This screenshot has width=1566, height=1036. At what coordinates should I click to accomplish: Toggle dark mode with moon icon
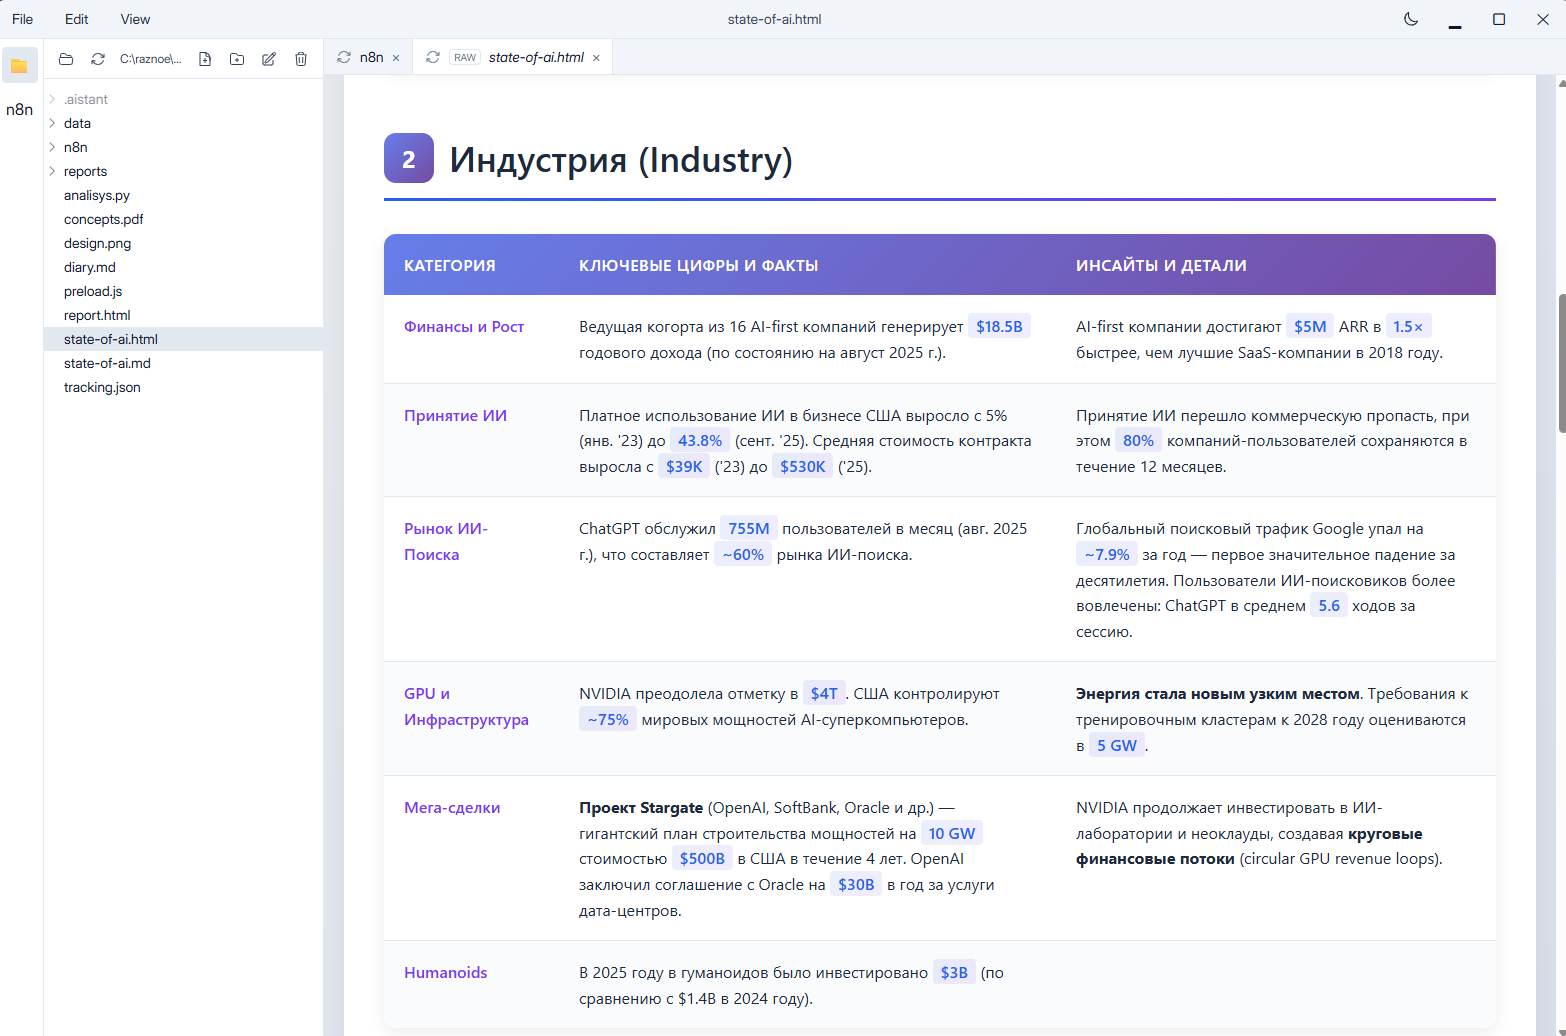(x=1411, y=19)
